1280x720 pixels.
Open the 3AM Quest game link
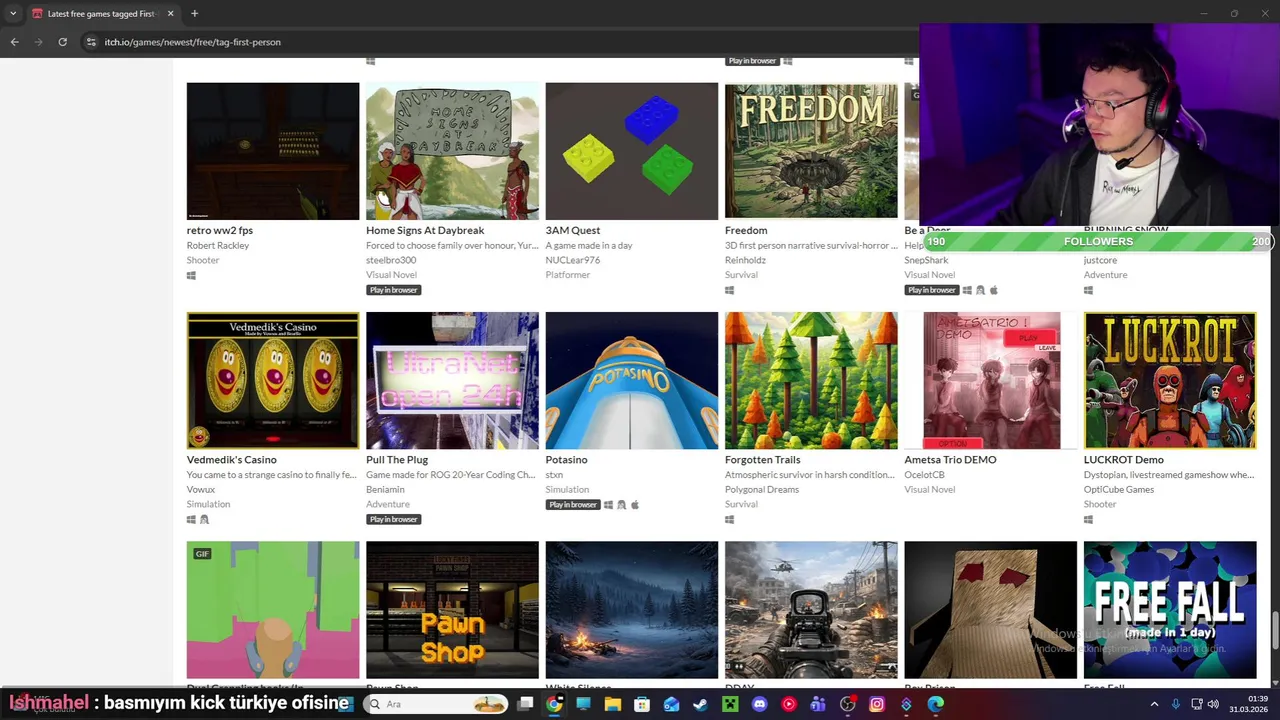[x=572, y=230]
